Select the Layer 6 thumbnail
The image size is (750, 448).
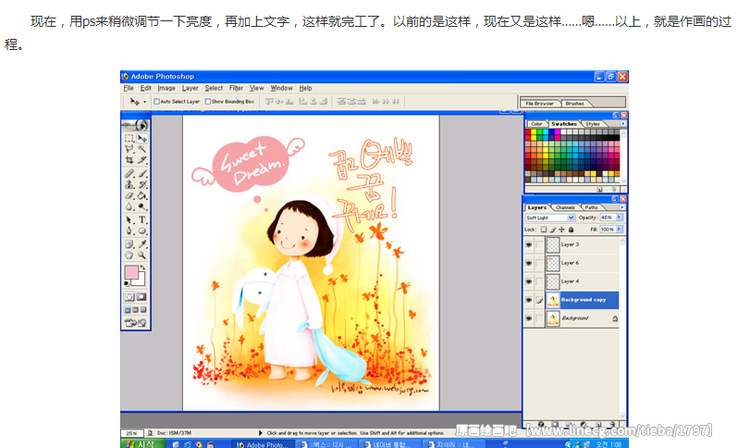[552, 263]
